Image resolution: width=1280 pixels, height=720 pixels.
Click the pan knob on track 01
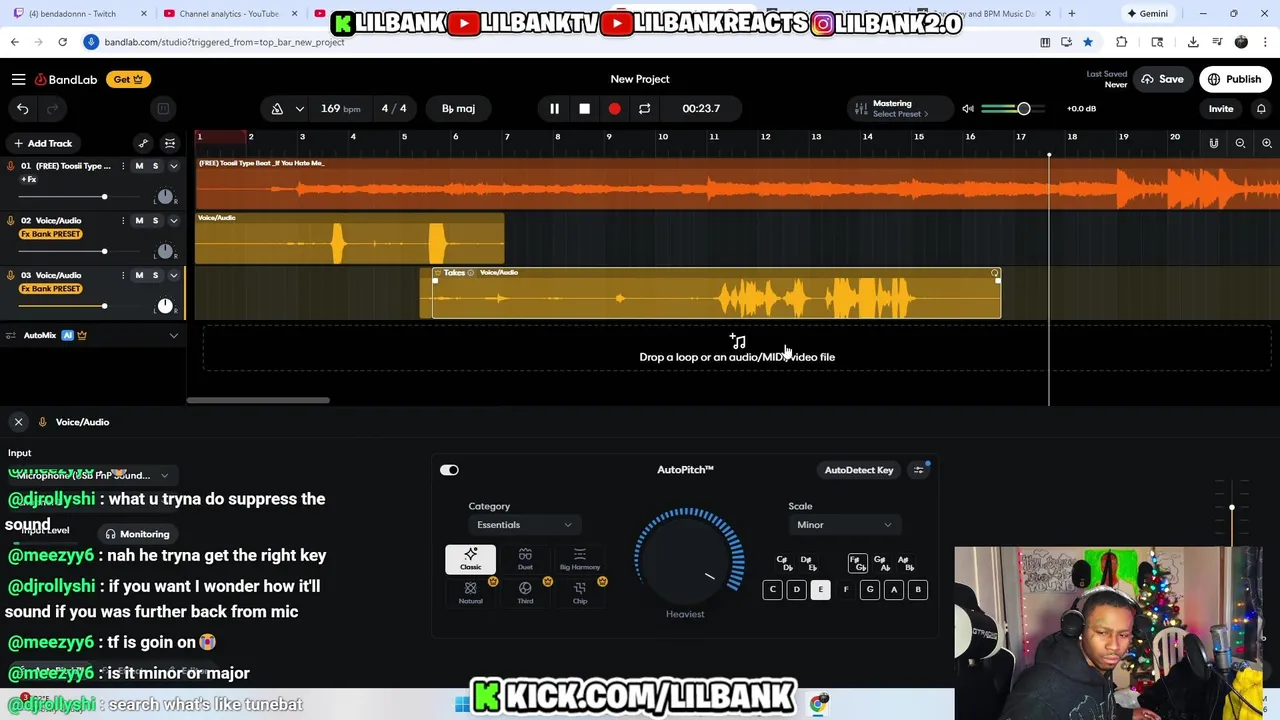[x=165, y=196]
